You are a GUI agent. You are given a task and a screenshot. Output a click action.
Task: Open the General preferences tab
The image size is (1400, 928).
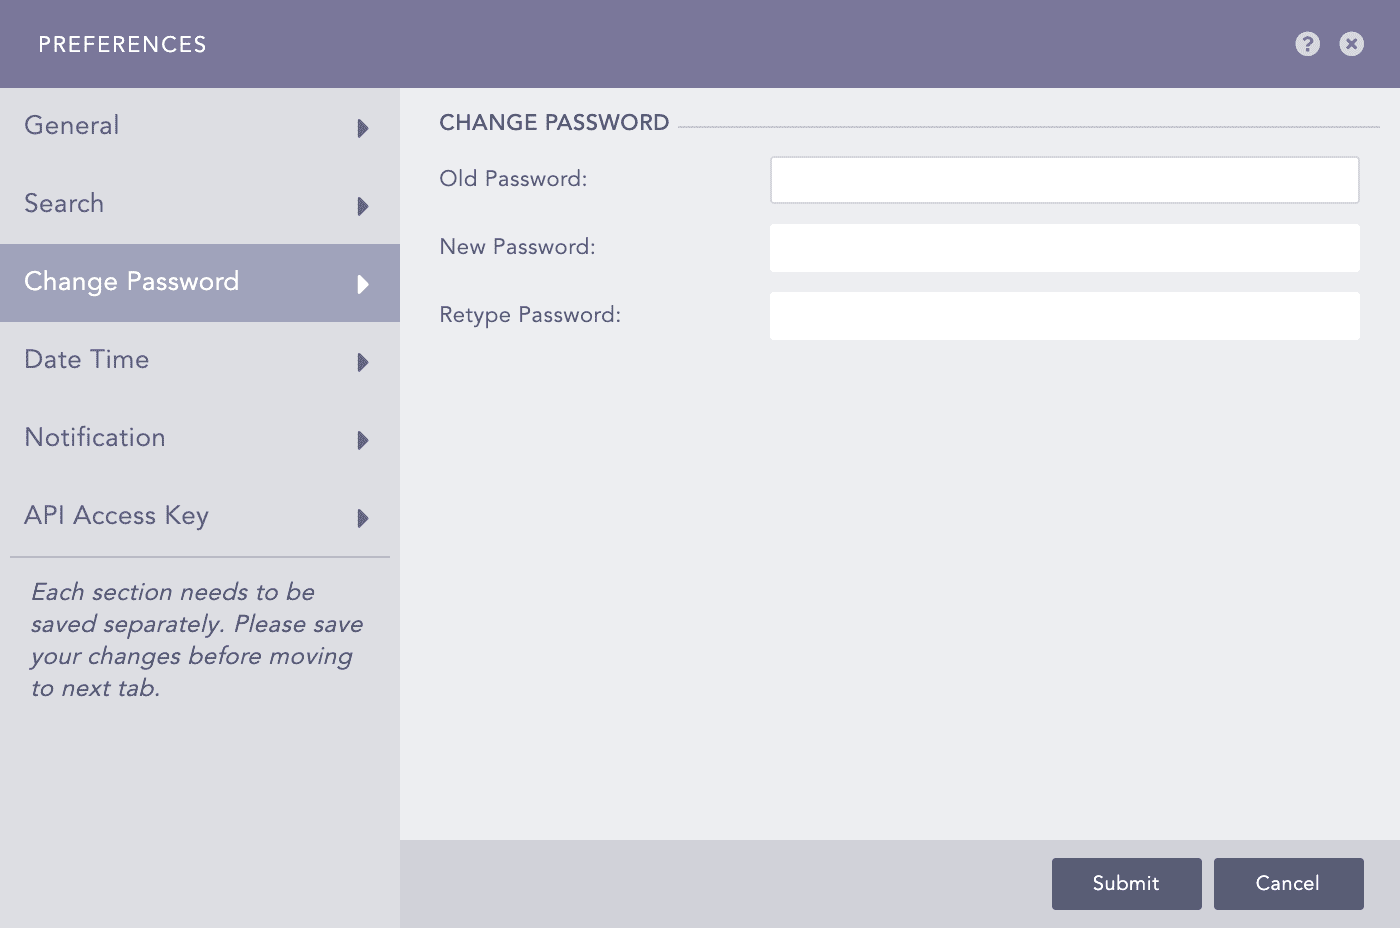[72, 125]
